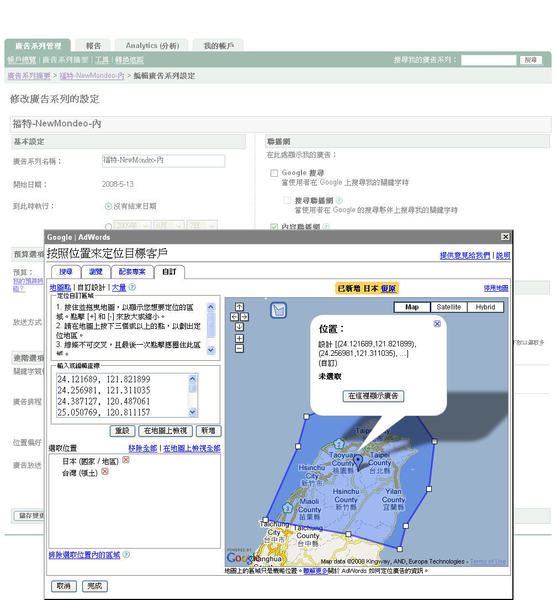
Task: Click the highway 2 shield on the map
Action: 339,444
